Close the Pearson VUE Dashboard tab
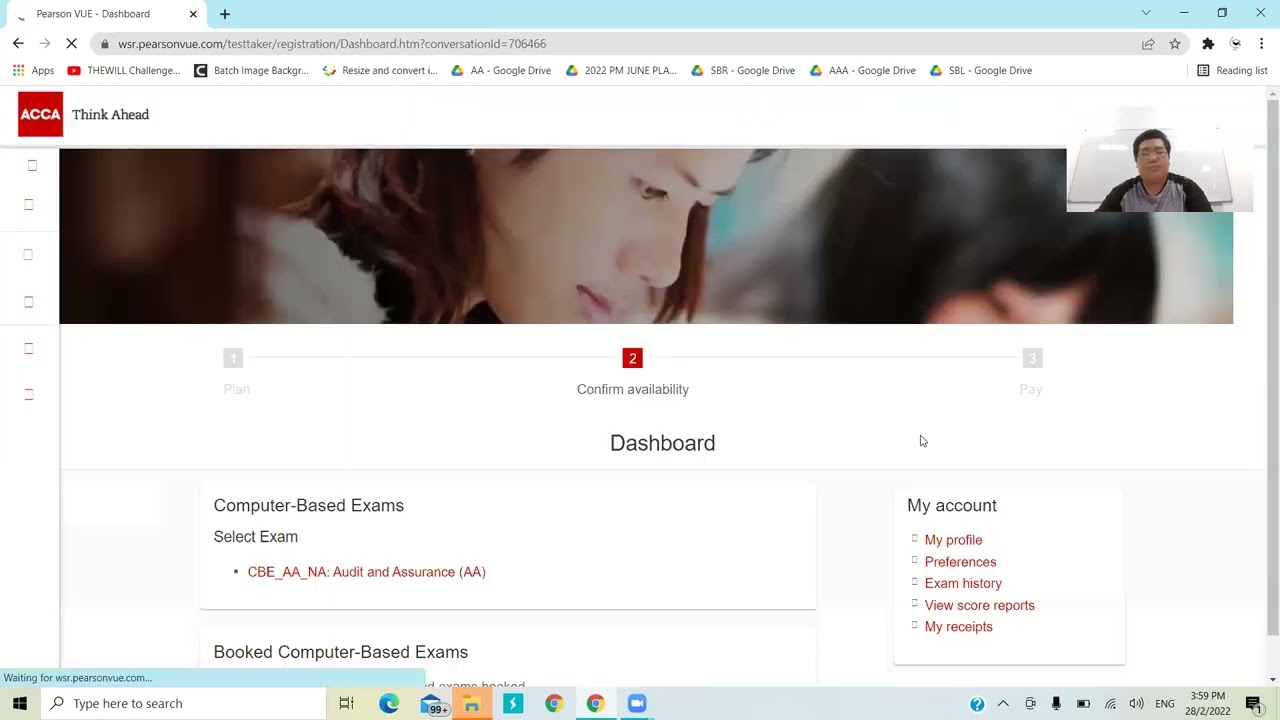This screenshot has width=1280, height=720. 193,14
